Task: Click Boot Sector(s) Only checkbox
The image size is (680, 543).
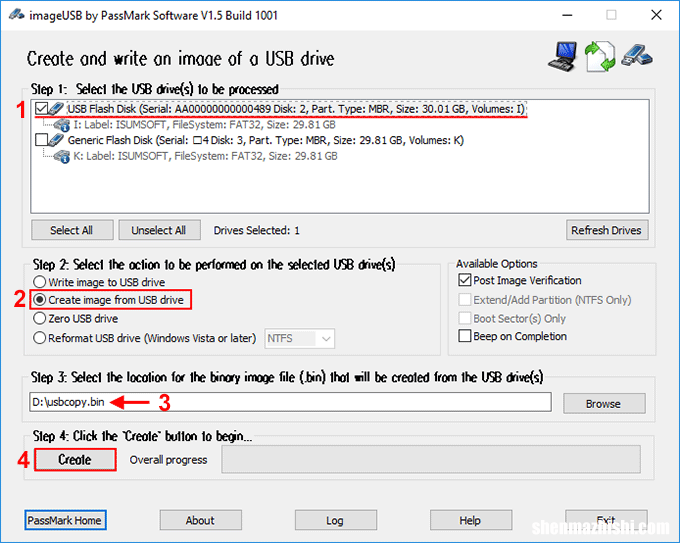Action: click(464, 318)
